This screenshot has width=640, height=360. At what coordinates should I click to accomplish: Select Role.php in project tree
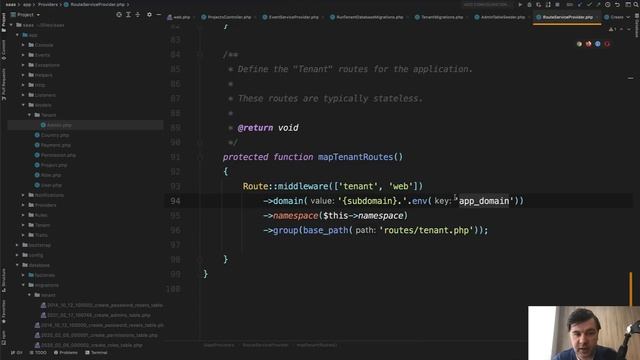pos(48,175)
